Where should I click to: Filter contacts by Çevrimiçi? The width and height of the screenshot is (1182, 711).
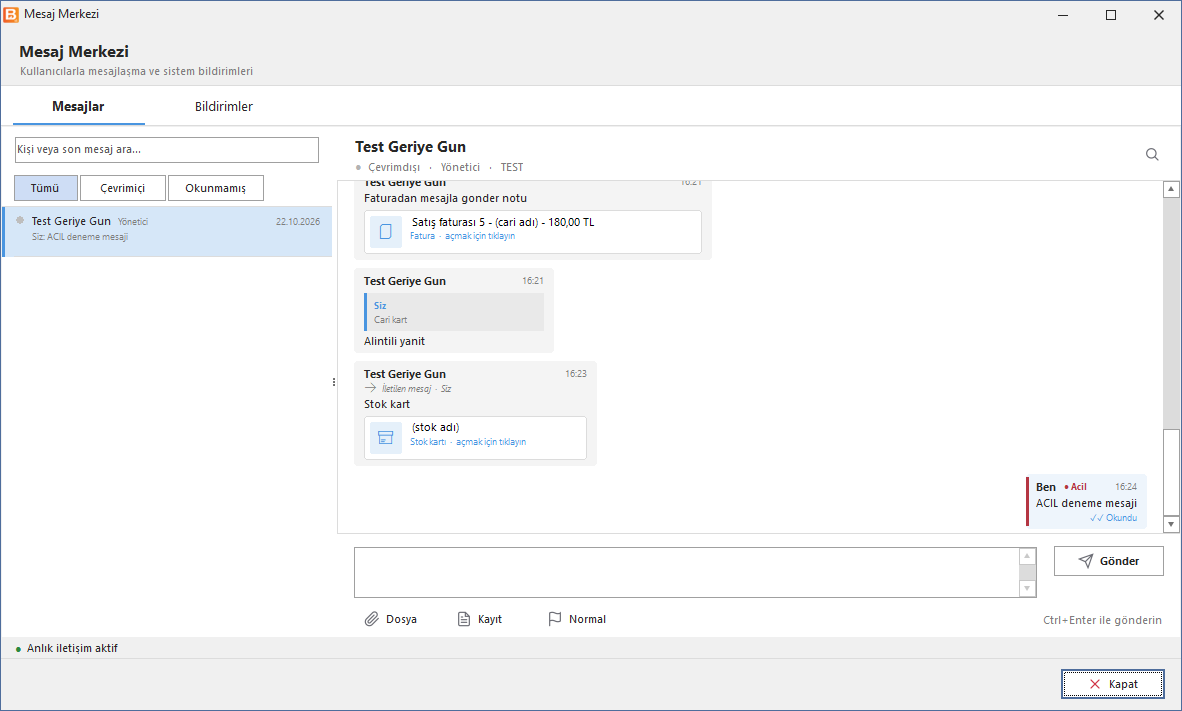click(123, 188)
